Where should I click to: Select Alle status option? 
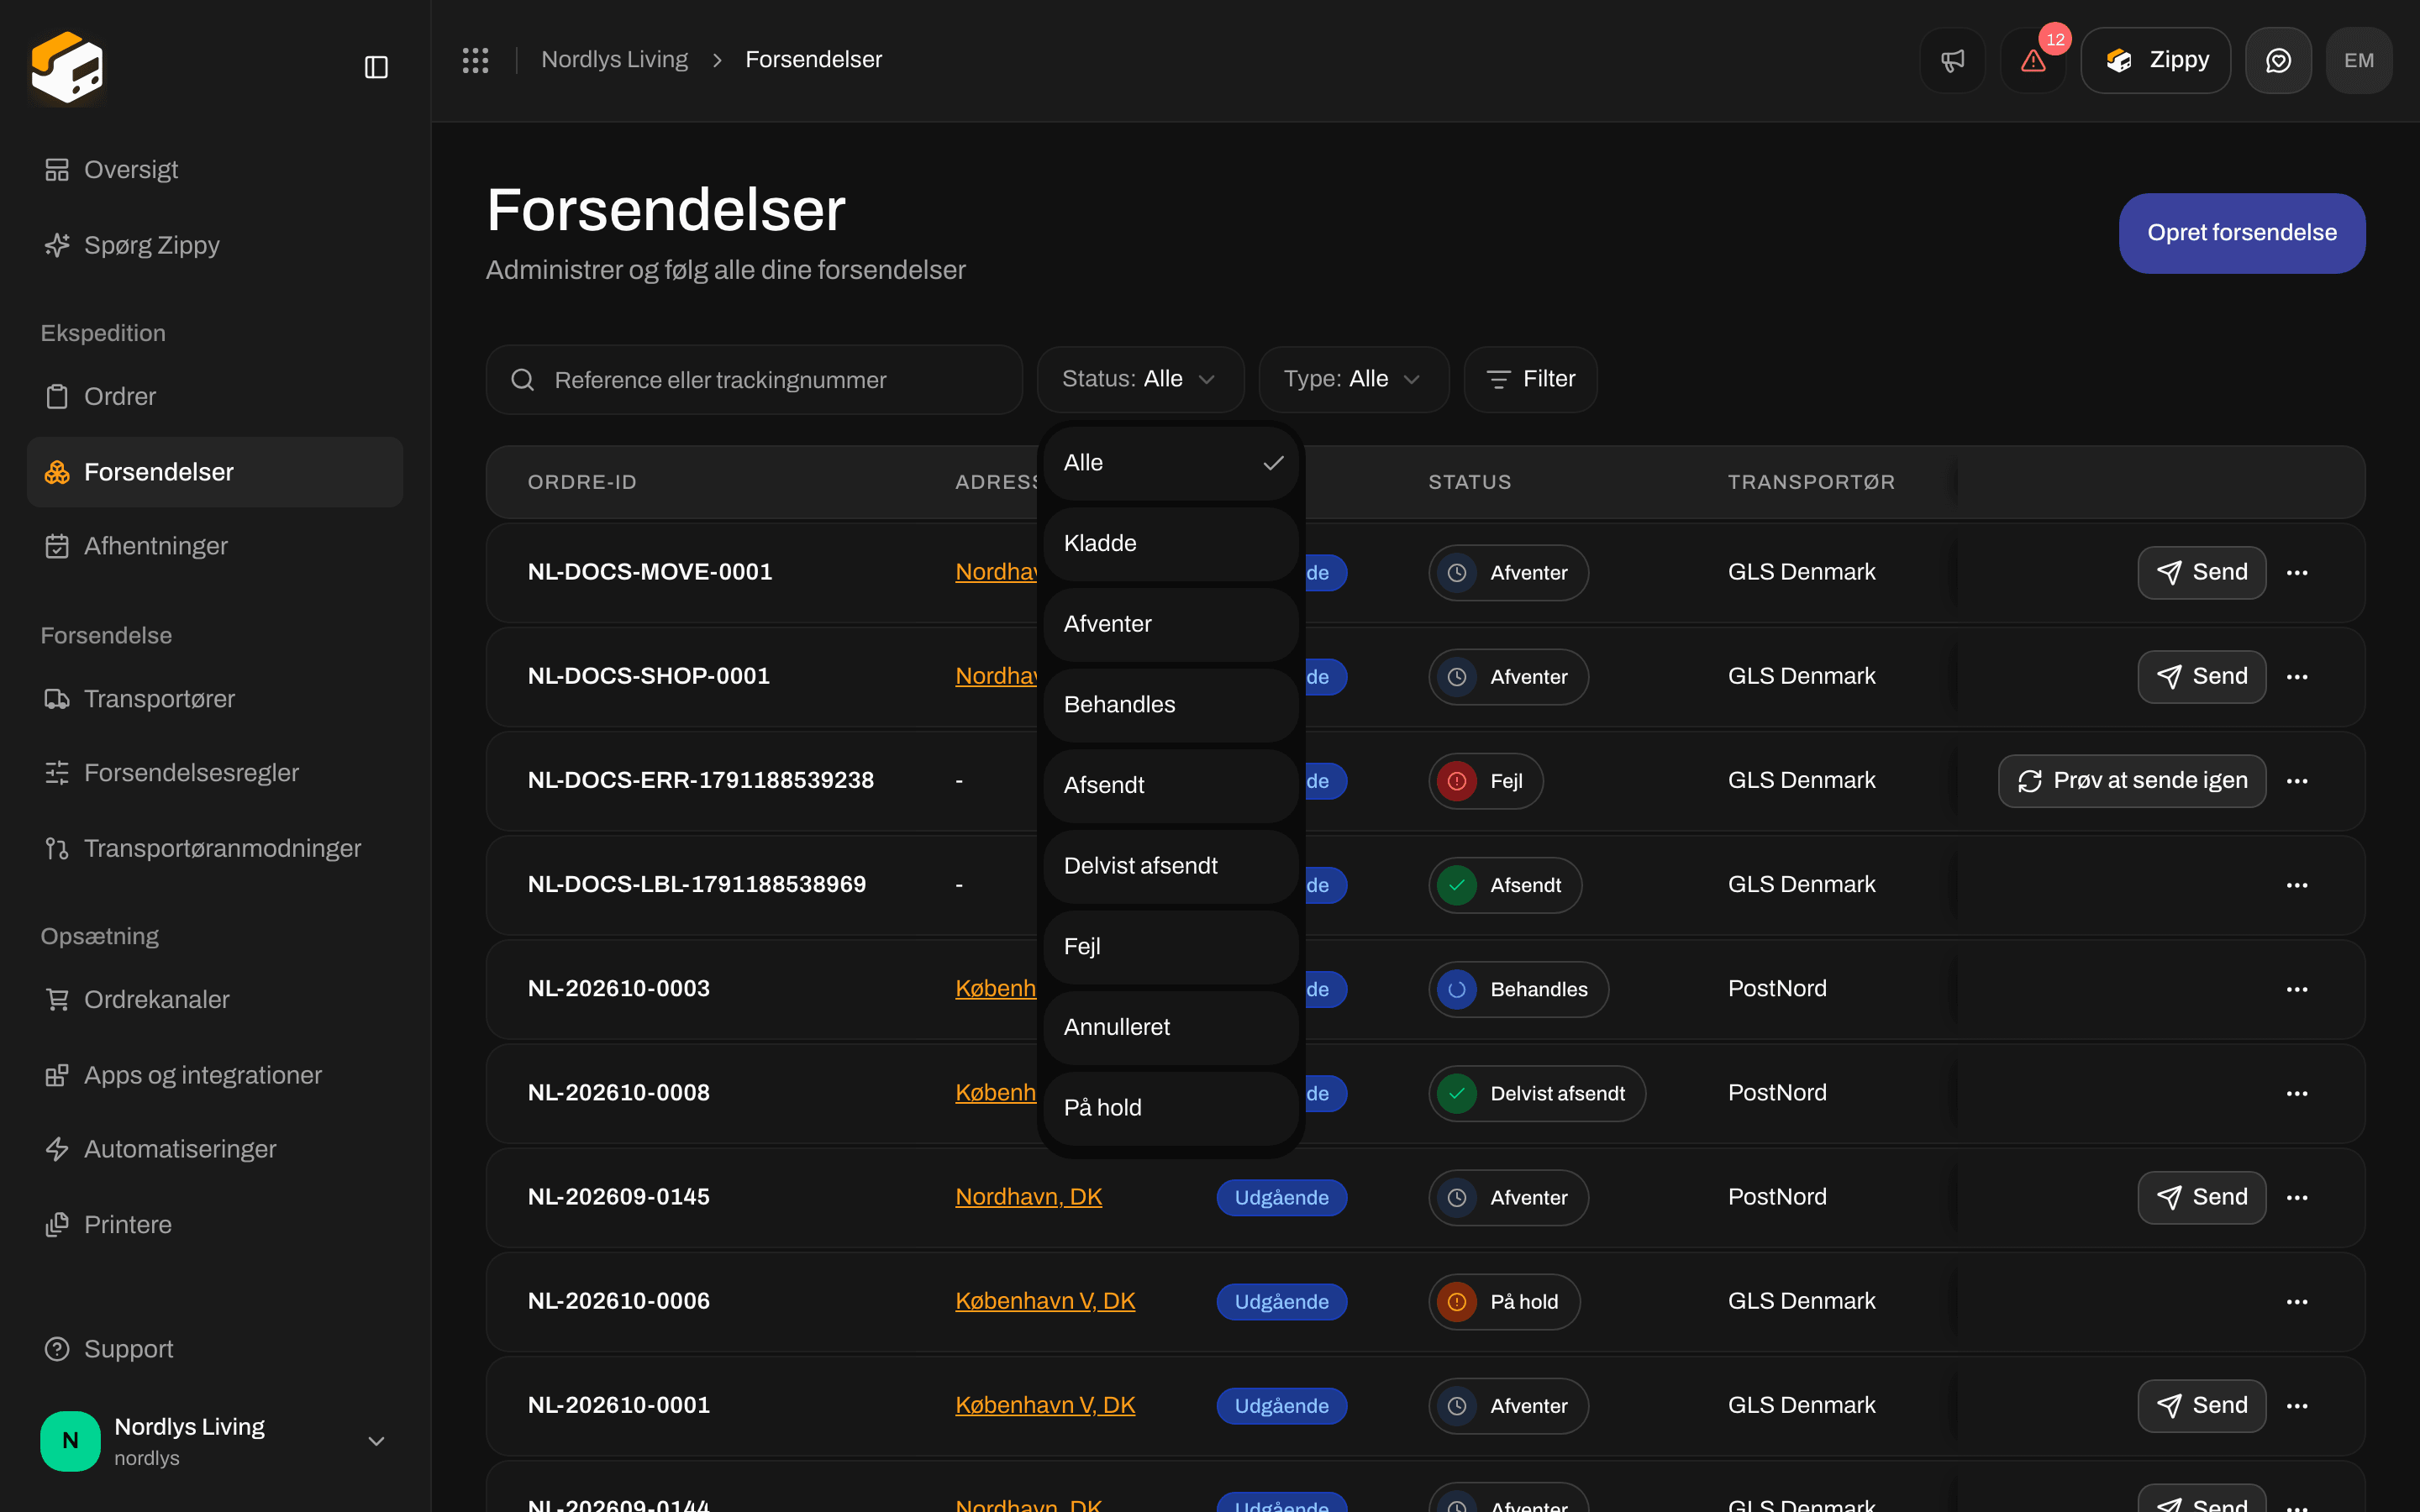[1171, 463]
